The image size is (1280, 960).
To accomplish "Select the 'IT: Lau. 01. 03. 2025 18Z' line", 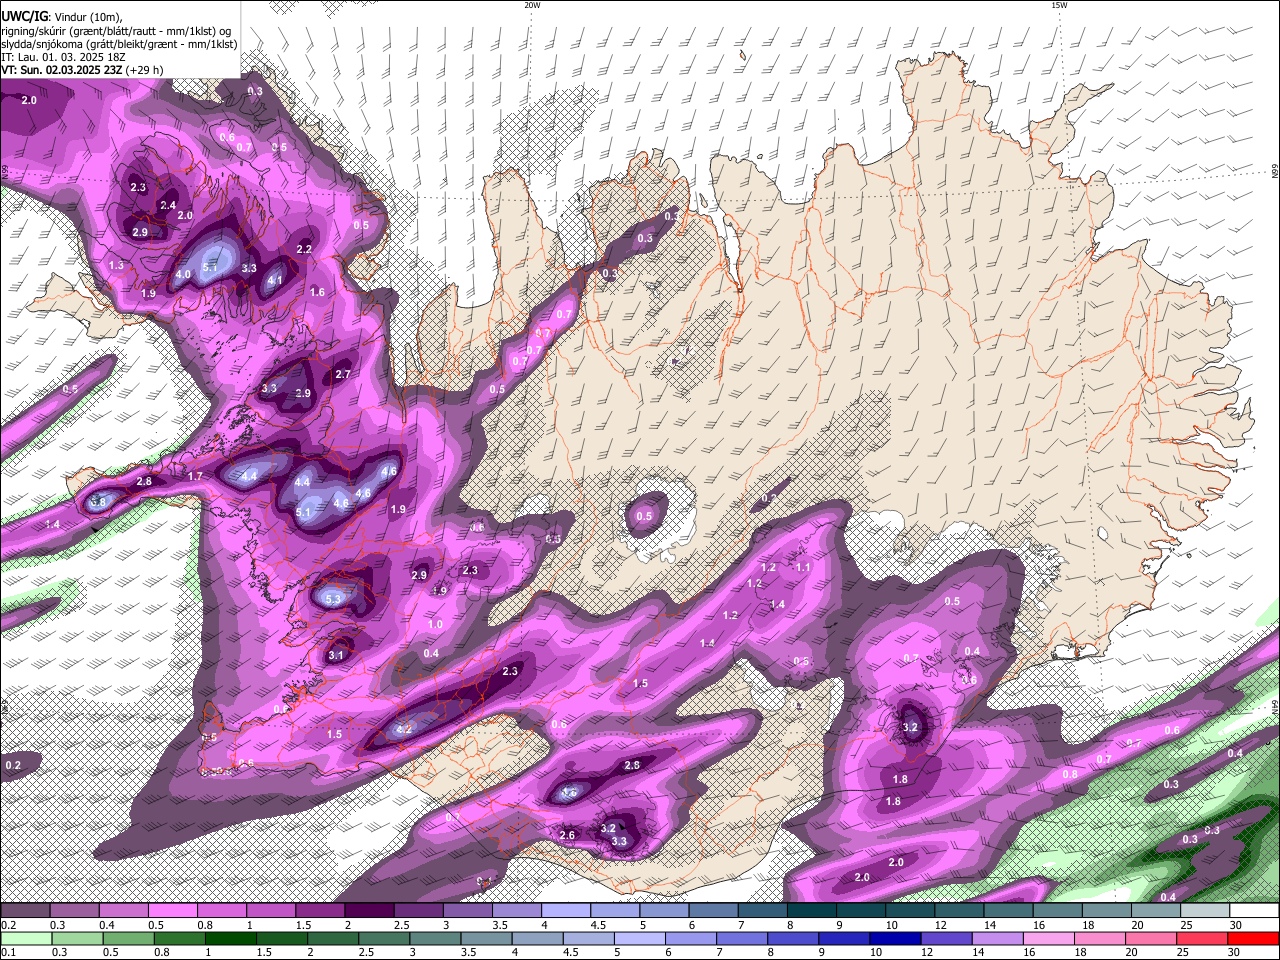I will [63, 57].
